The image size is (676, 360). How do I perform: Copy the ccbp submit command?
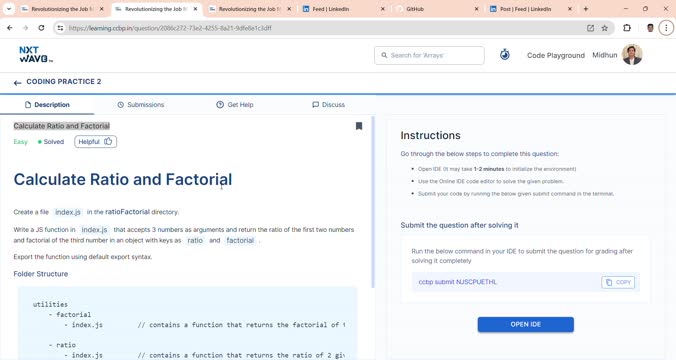click(x=618, y=282)
